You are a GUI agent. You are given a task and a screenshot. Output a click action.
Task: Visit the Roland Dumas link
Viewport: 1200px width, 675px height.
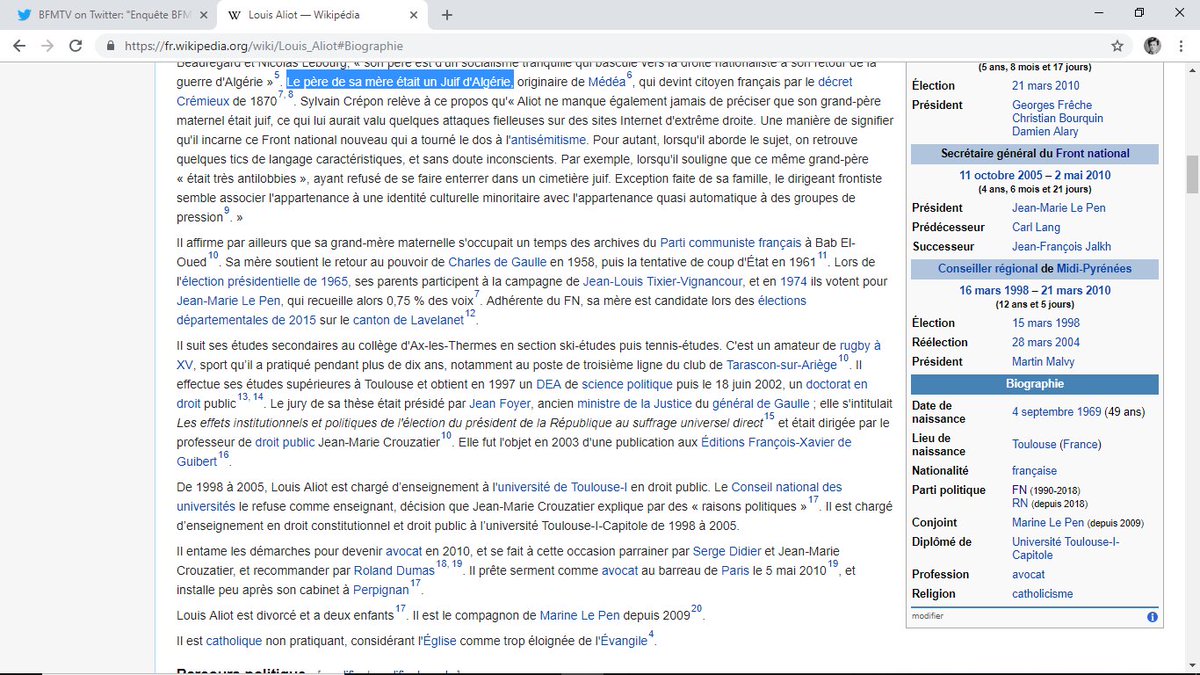(x=395, y=571)
